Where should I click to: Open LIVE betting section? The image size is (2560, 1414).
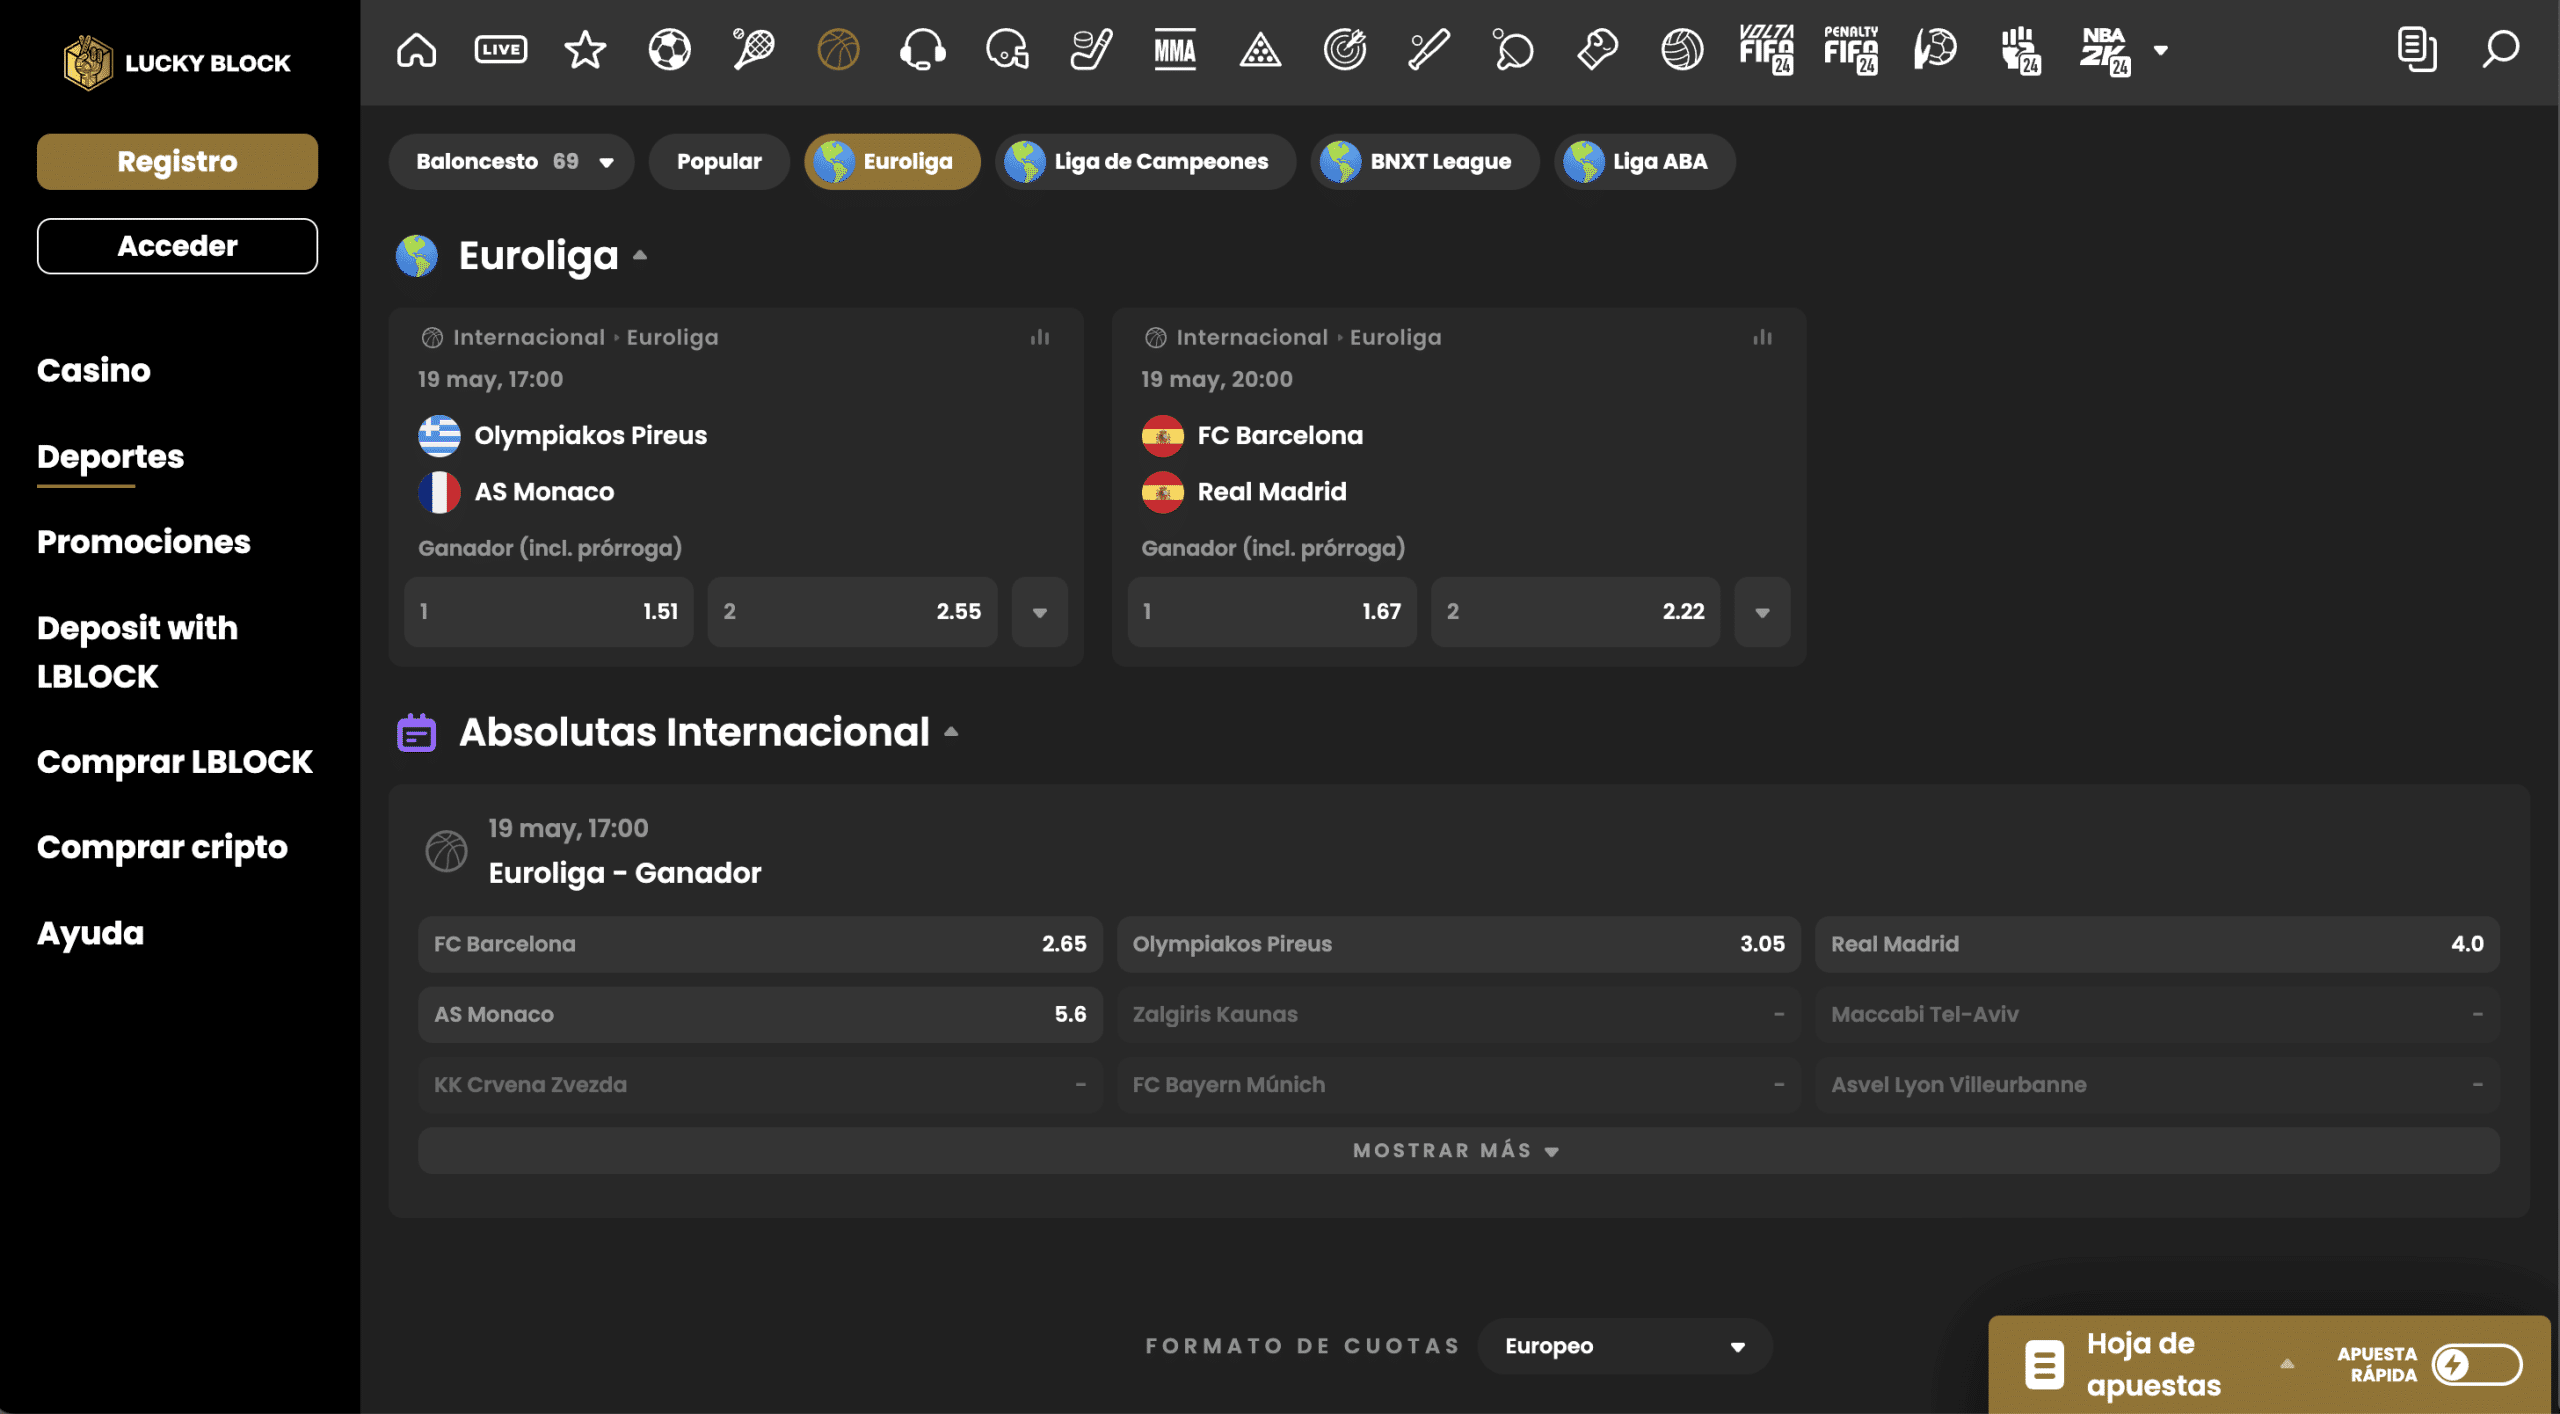tap(500, 49)
